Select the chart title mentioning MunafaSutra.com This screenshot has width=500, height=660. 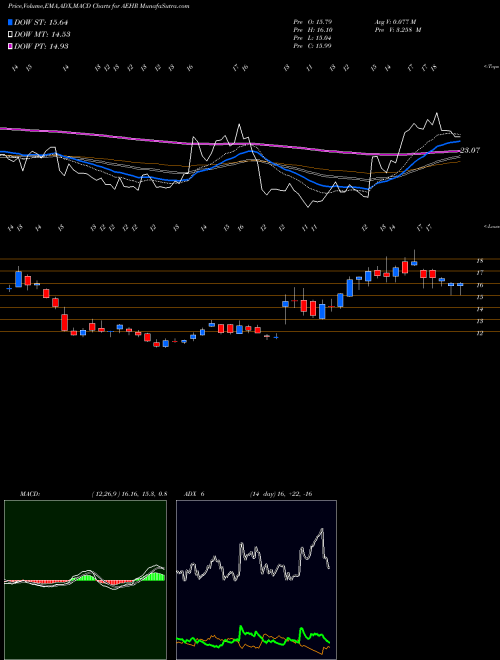98,6
